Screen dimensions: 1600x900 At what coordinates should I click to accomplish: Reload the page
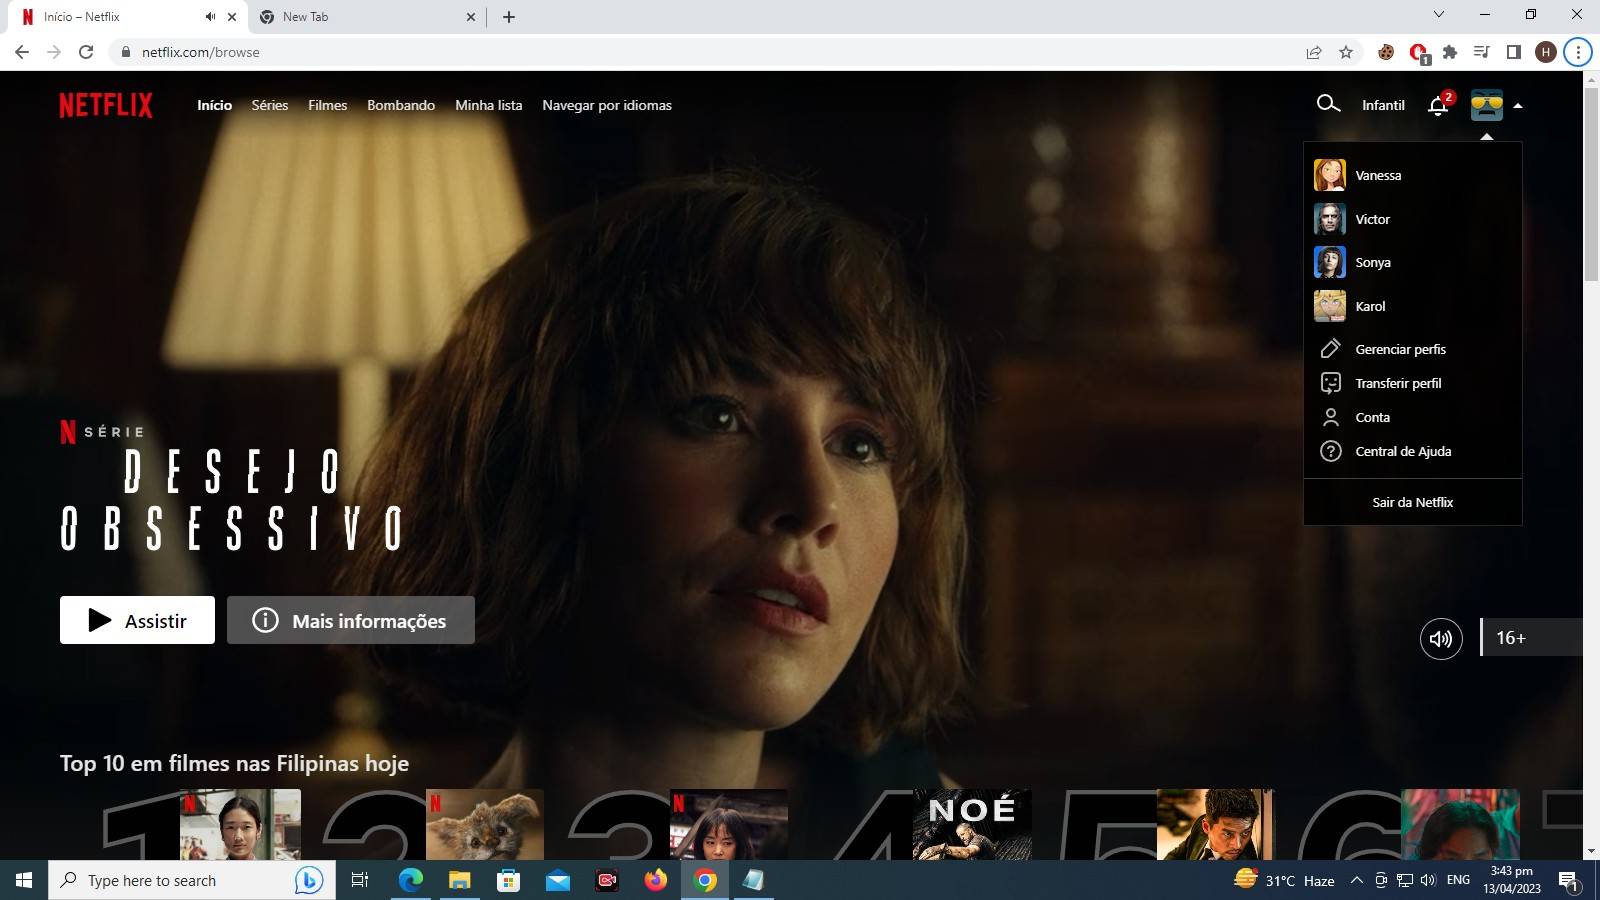pos(86,52)
